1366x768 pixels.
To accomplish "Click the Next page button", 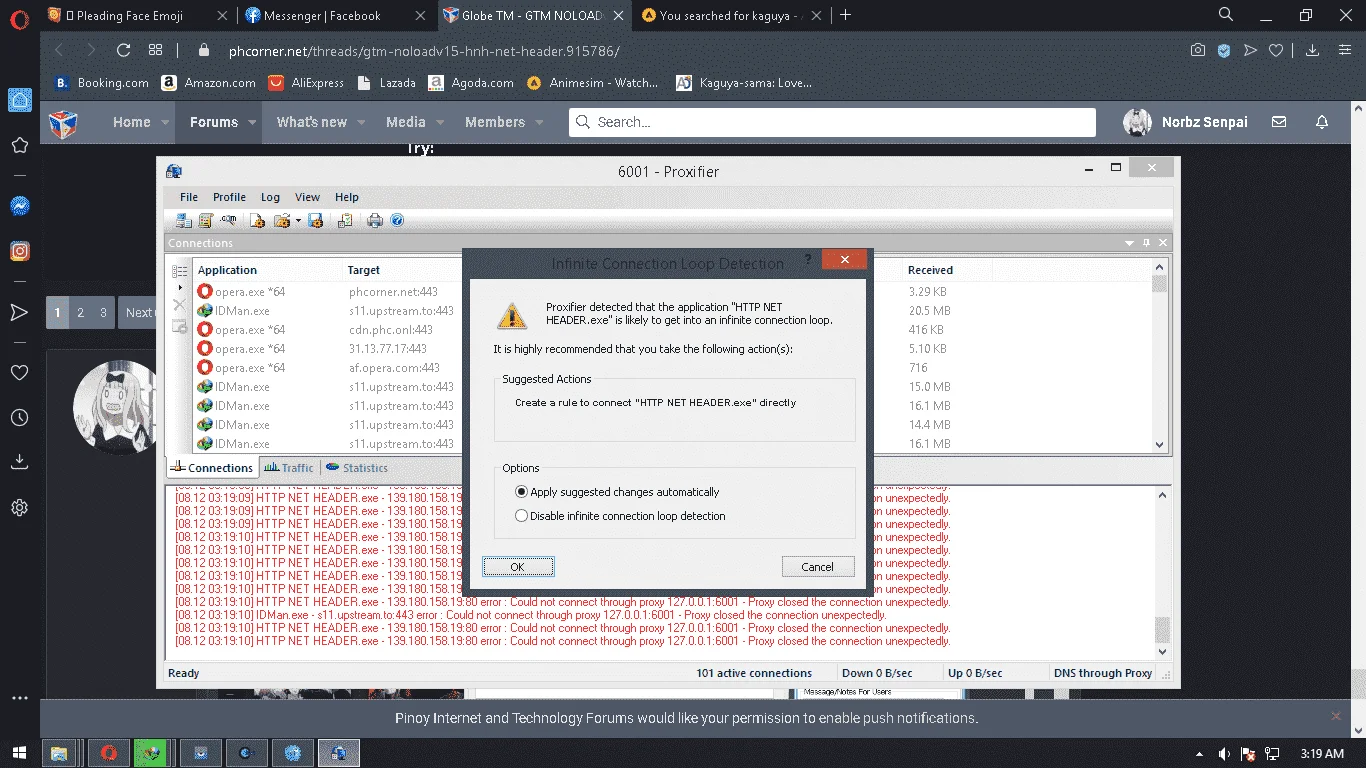I will 138,313.
